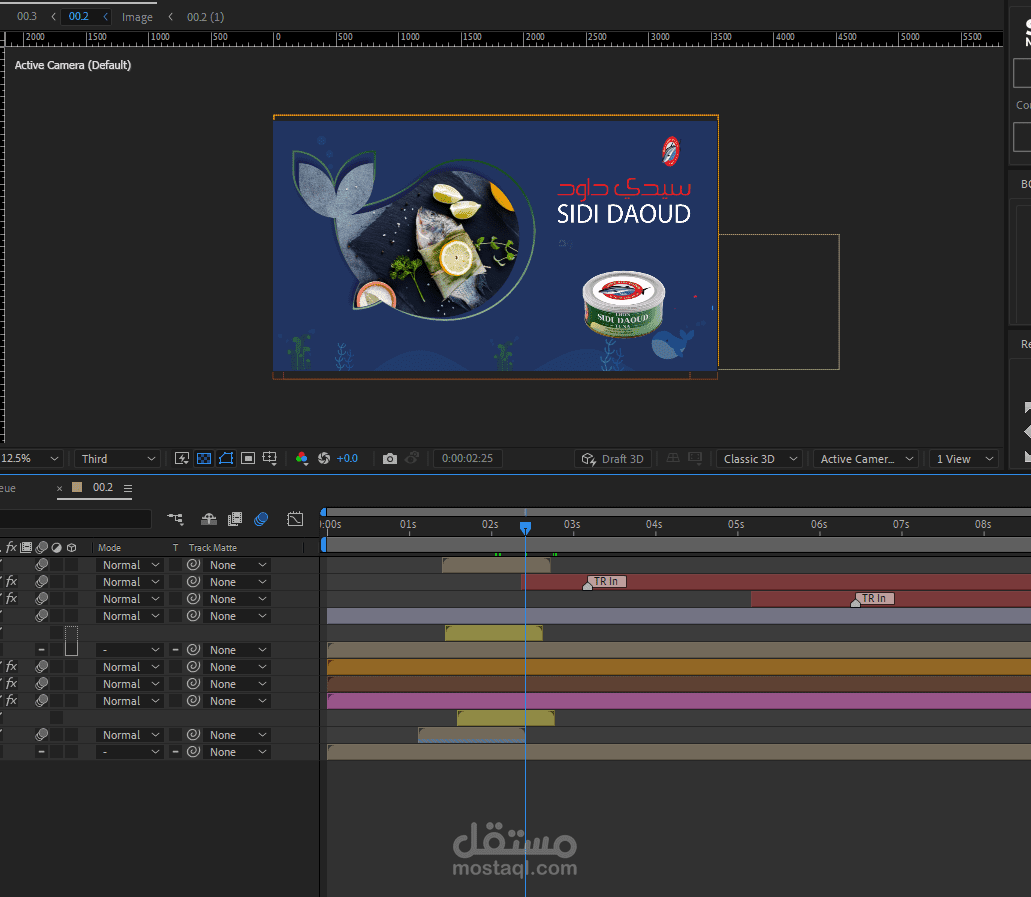Open Normal mode dropdown on pink layer row
The width and height of the screenshot is (1031, 897).
click(x=130, y=701)
